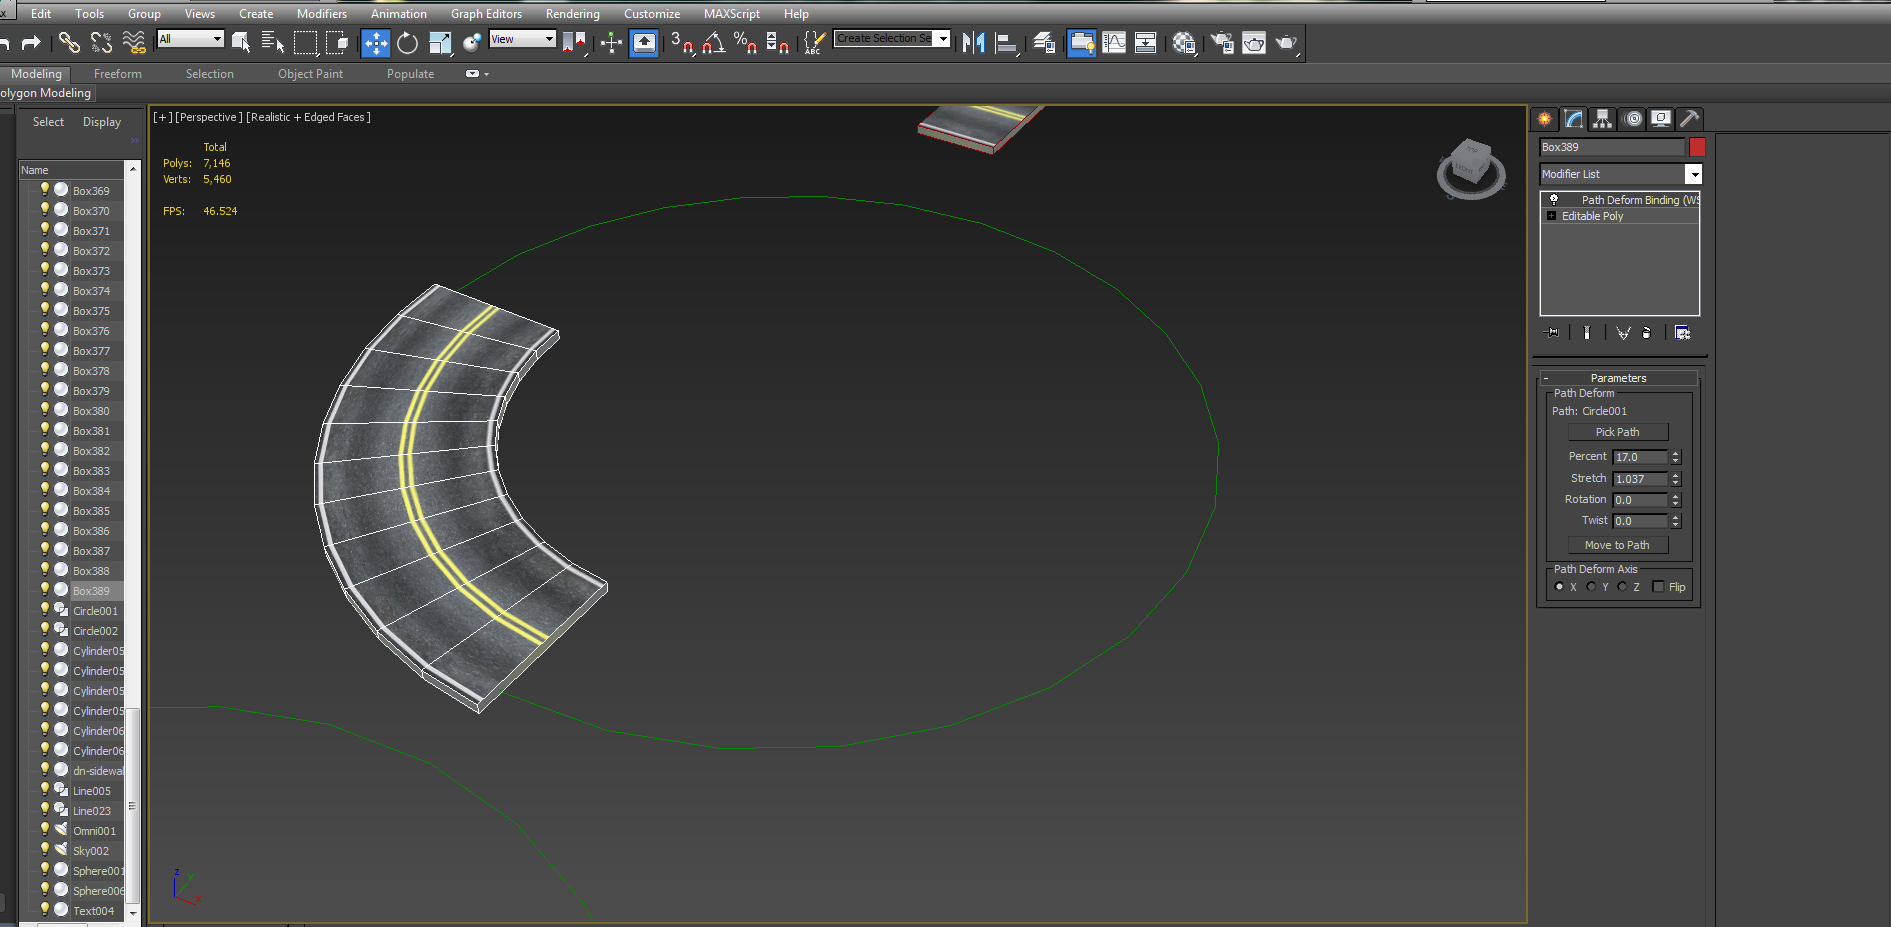Toggle Path Deform Binding modifier lightbulb
Viewport: 1891px width, 927px height.
[1554, 200]
